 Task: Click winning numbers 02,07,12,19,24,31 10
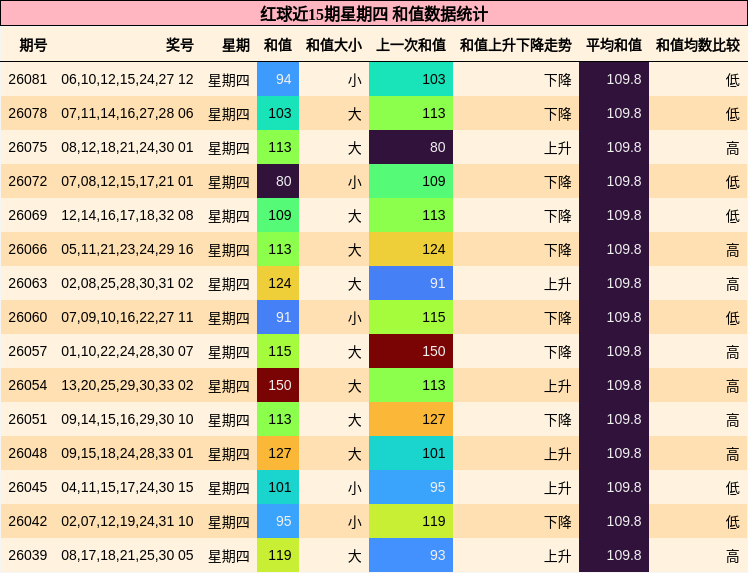click(127, 521)
